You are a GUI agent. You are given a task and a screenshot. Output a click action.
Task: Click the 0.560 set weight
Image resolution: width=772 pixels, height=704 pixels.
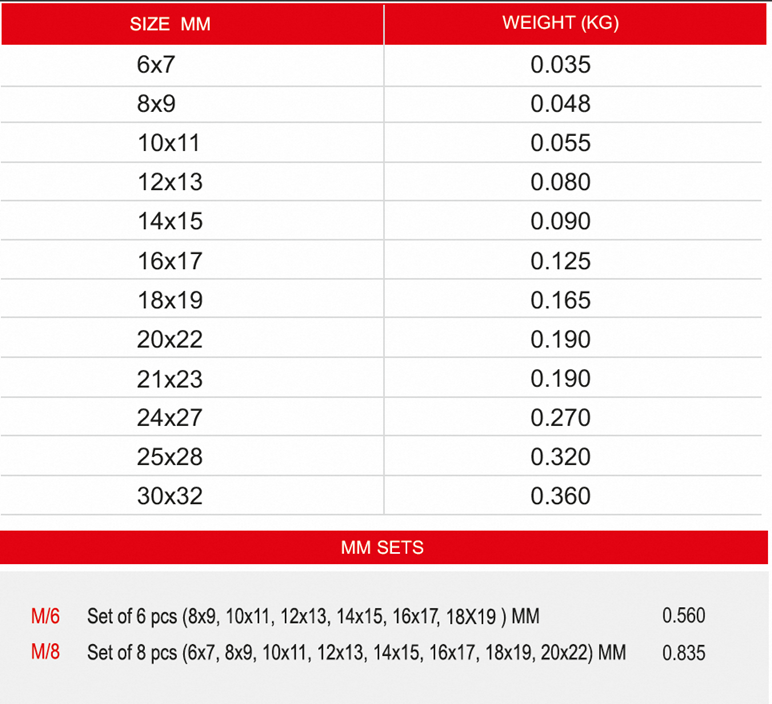(x=684, y=616)
